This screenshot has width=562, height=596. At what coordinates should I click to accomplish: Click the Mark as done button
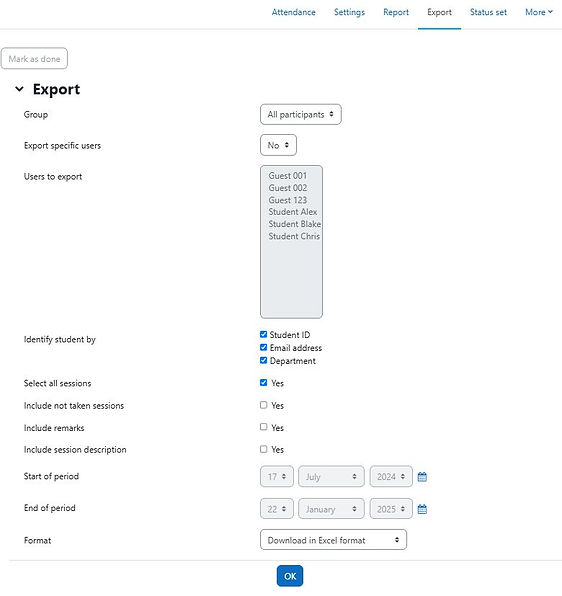34,59
